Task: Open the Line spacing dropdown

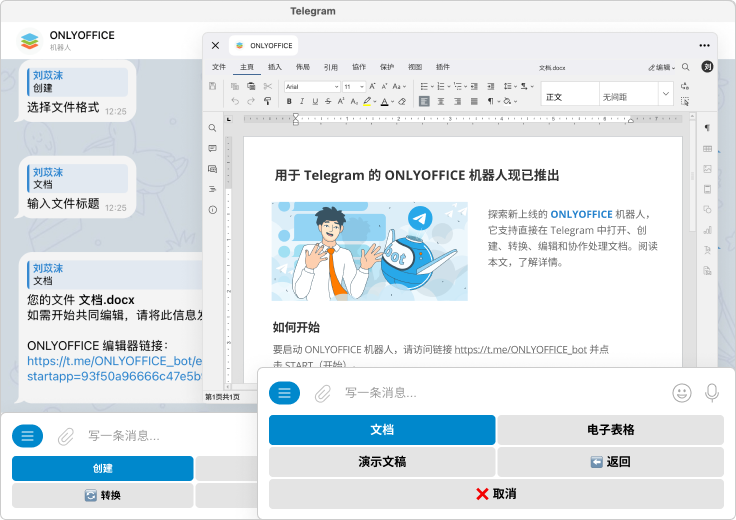Action: 510,86
